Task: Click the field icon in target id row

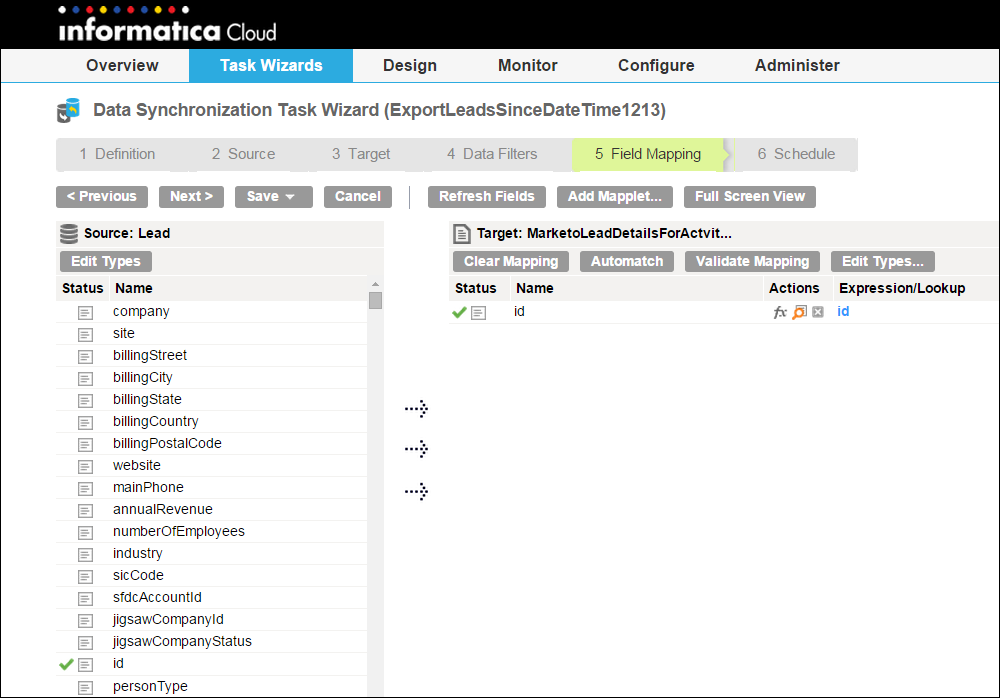Action: [x=478, y=313]
